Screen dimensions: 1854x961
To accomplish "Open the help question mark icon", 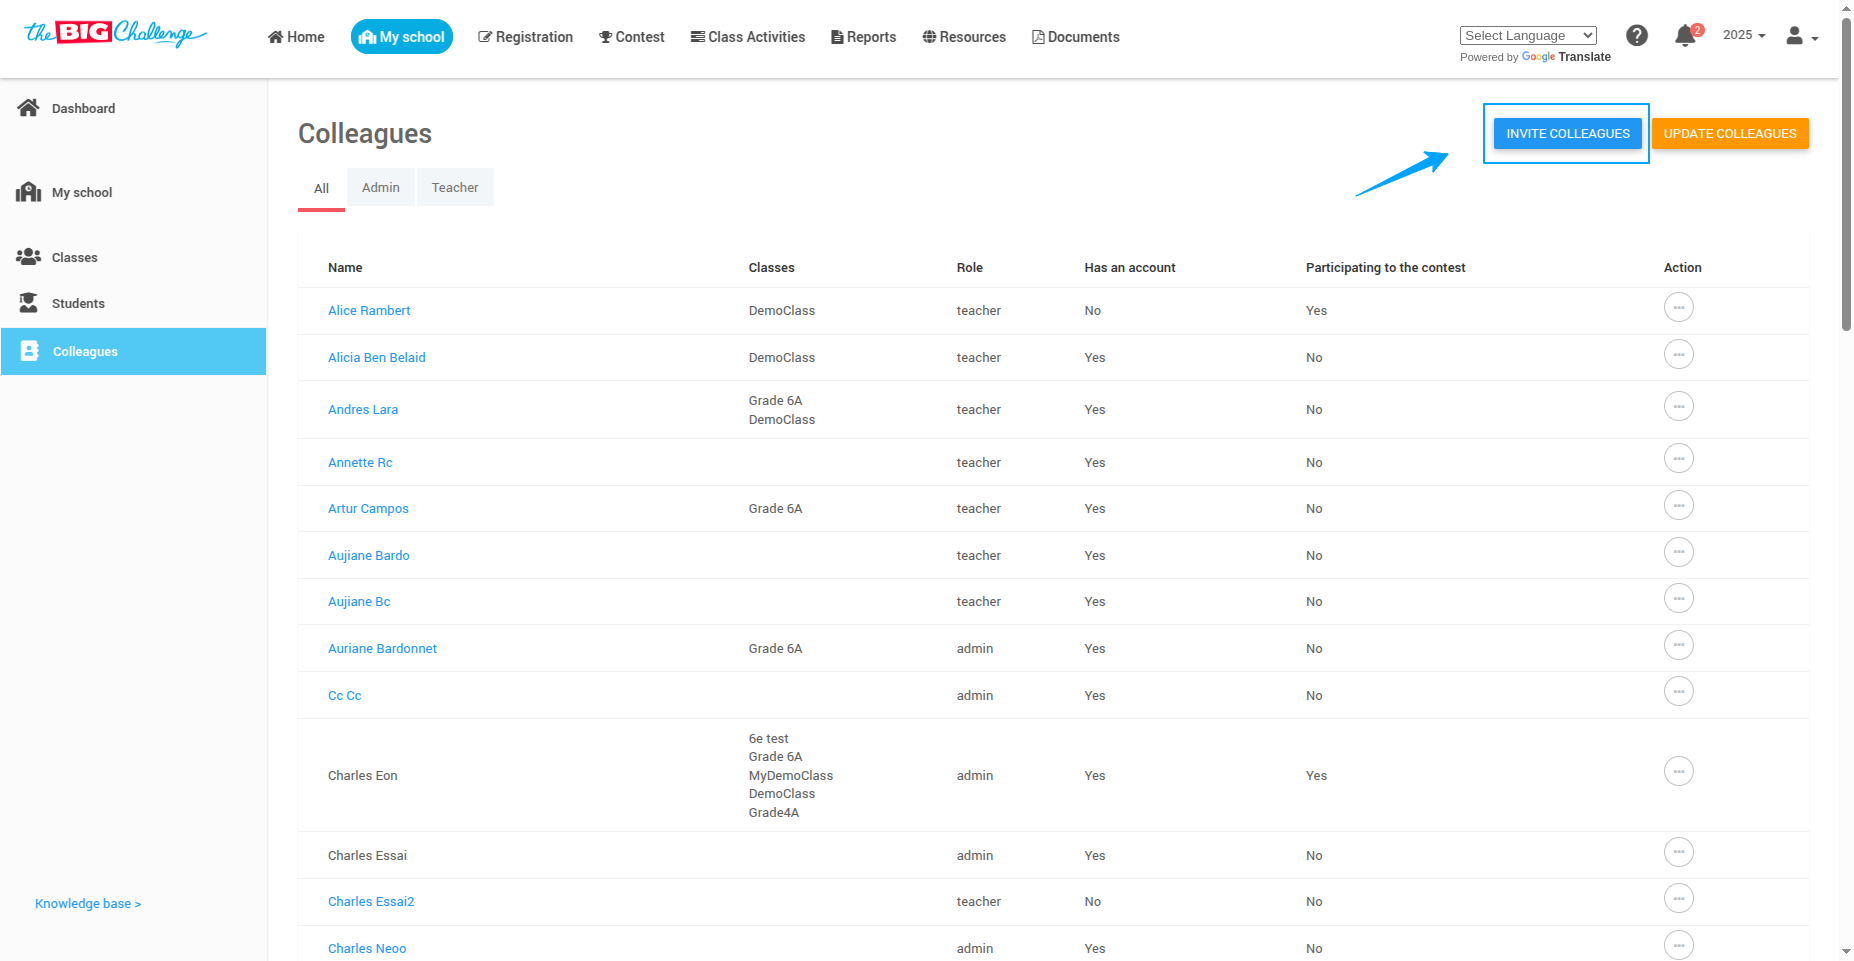I will point(1637,36).
